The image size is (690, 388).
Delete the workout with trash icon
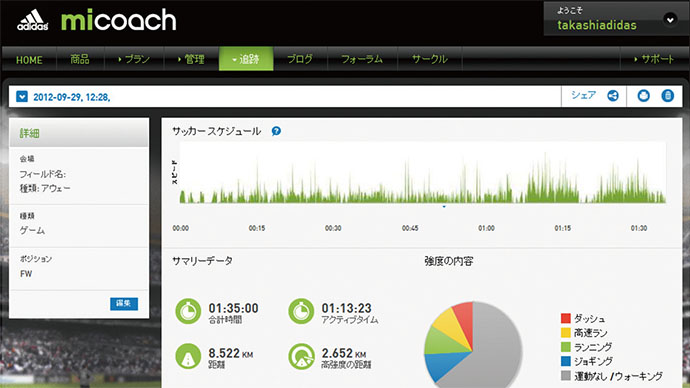tap(668, 95)
